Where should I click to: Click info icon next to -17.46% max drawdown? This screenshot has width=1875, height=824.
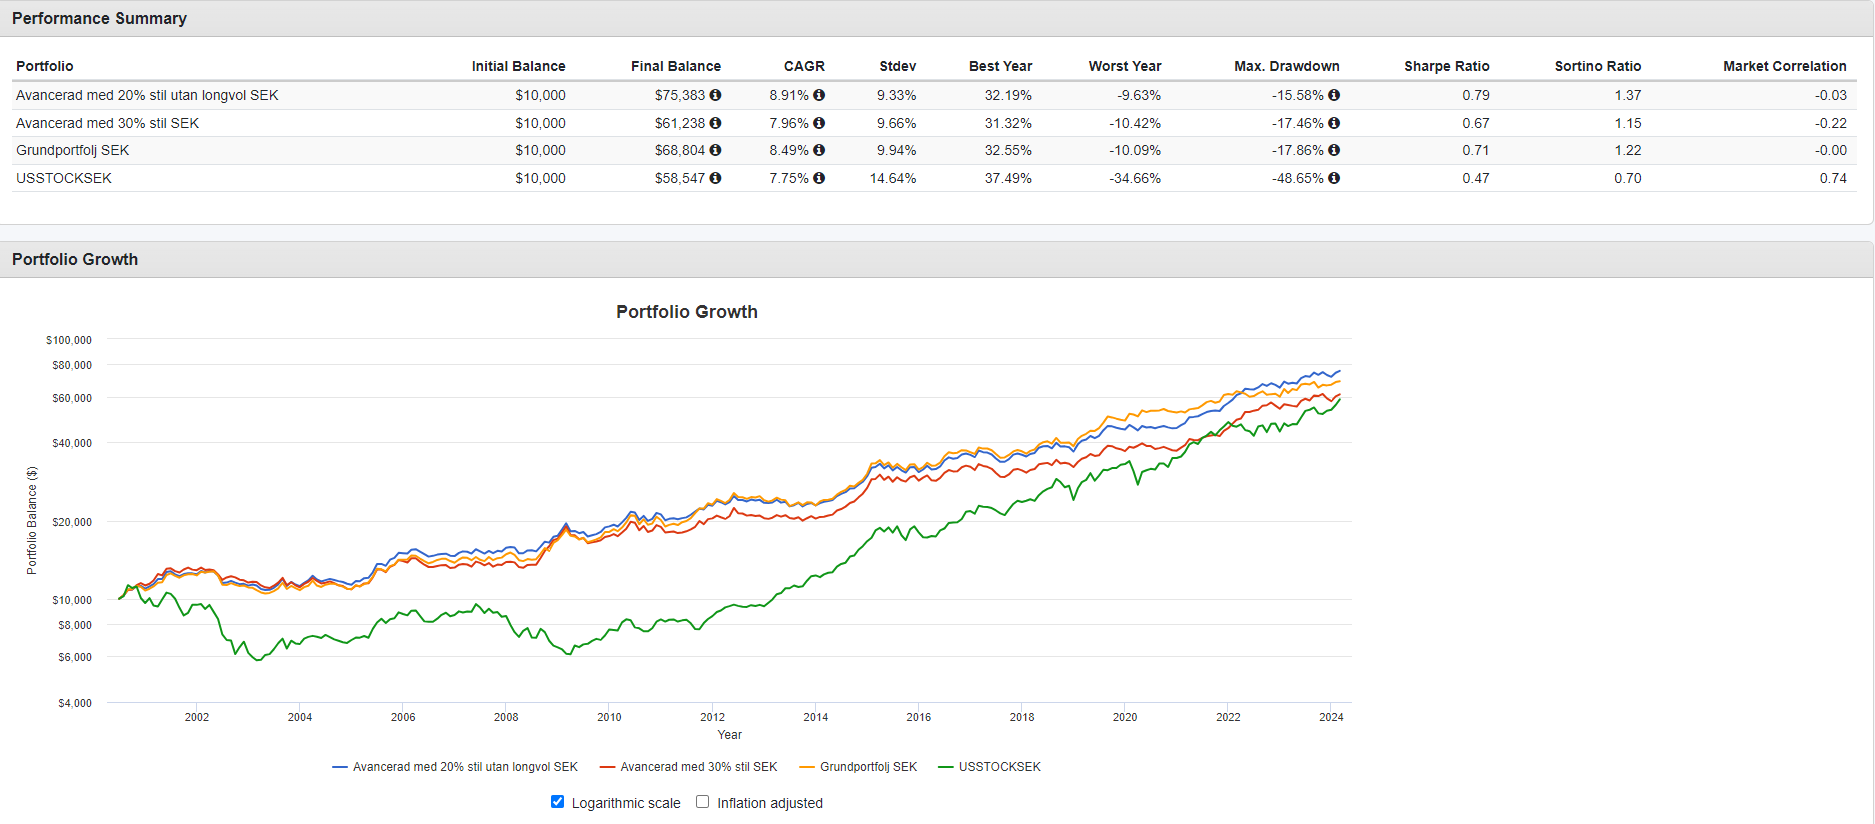tap(1334, 123)
